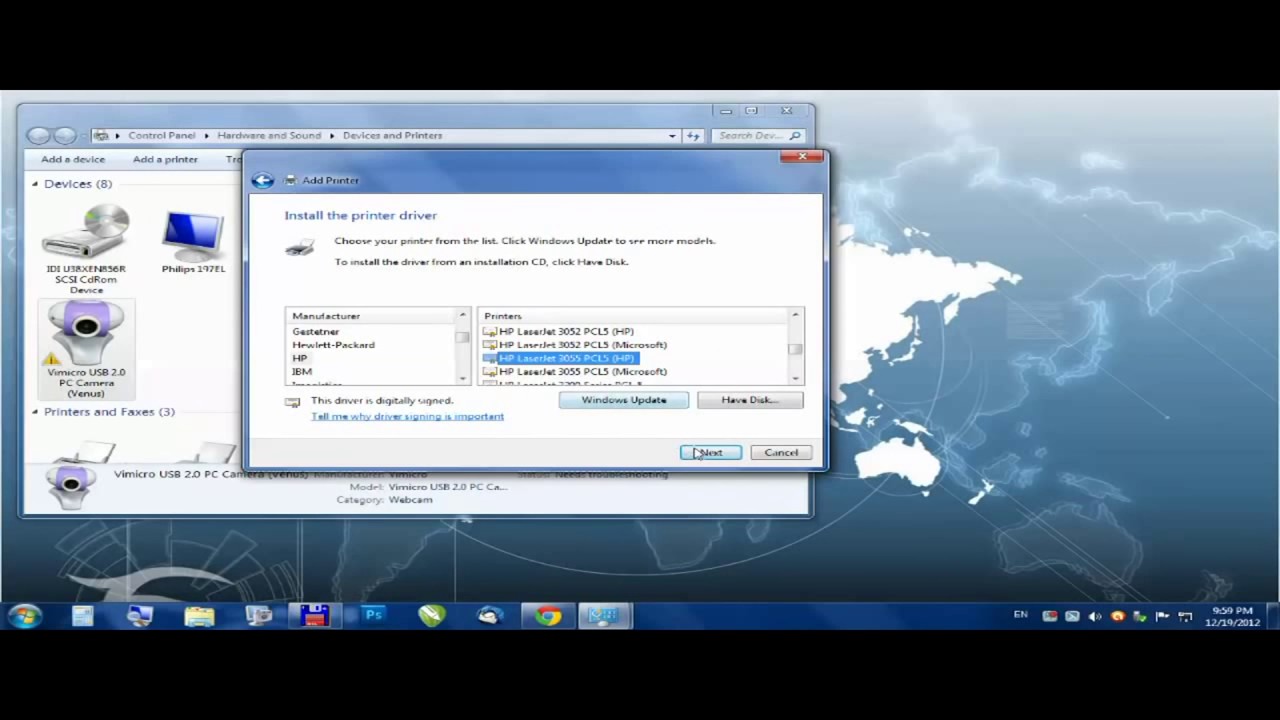Click the address bar refresh button
Viewport: 1280px width, 720px height.
[x=693, y=135]
